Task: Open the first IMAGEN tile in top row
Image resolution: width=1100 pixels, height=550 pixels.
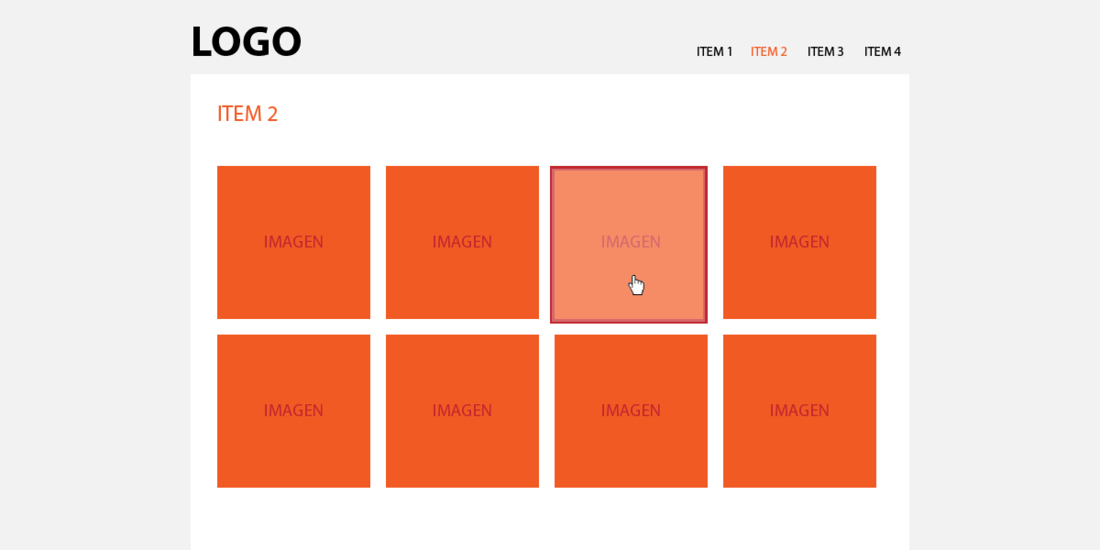Action: tap(293, 242)
